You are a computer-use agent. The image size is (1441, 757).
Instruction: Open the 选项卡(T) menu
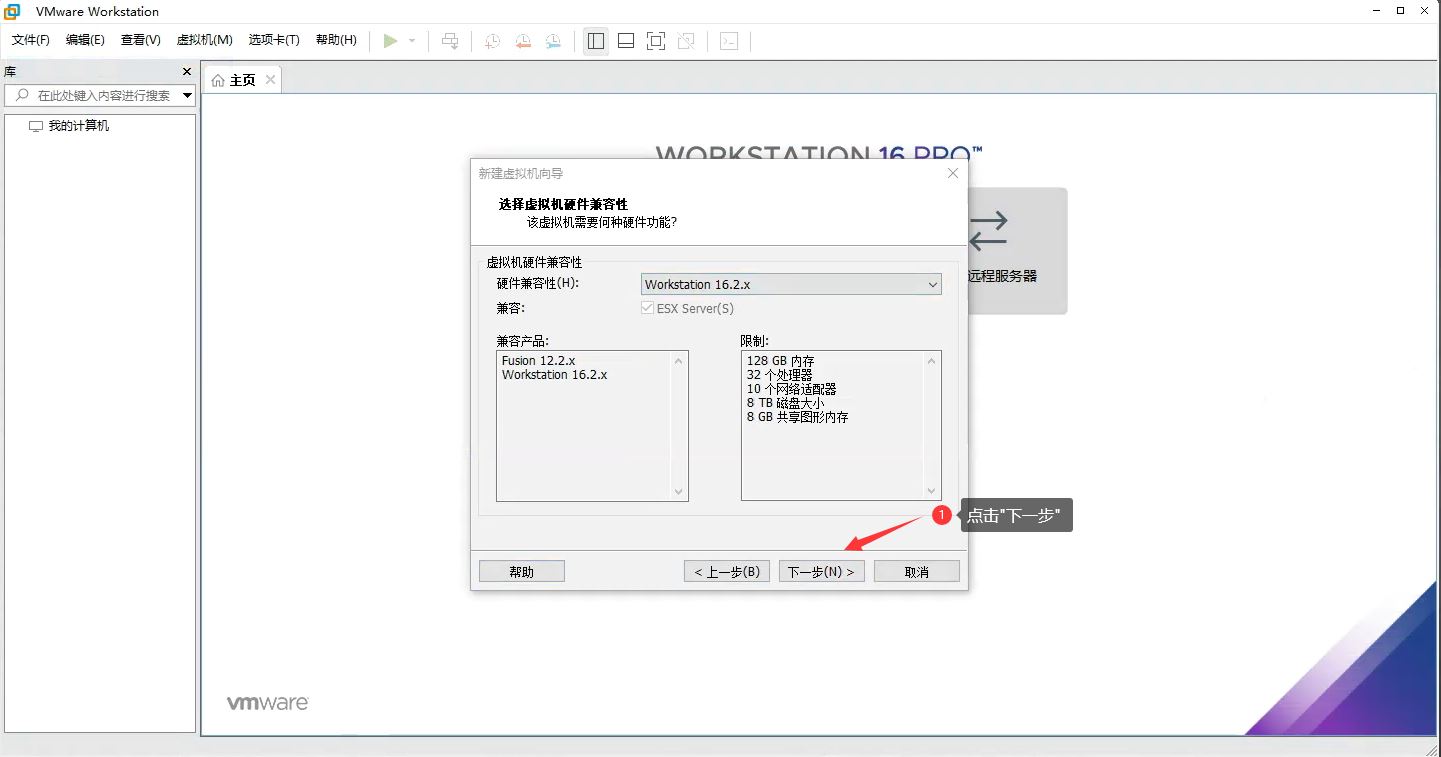[274, 40]
